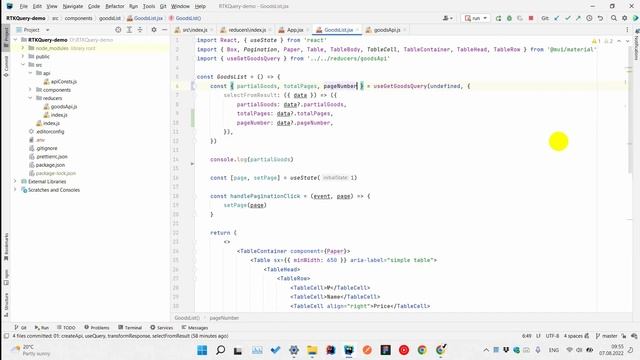
Task: Open the Refactor menu
Action: (115, 7)
